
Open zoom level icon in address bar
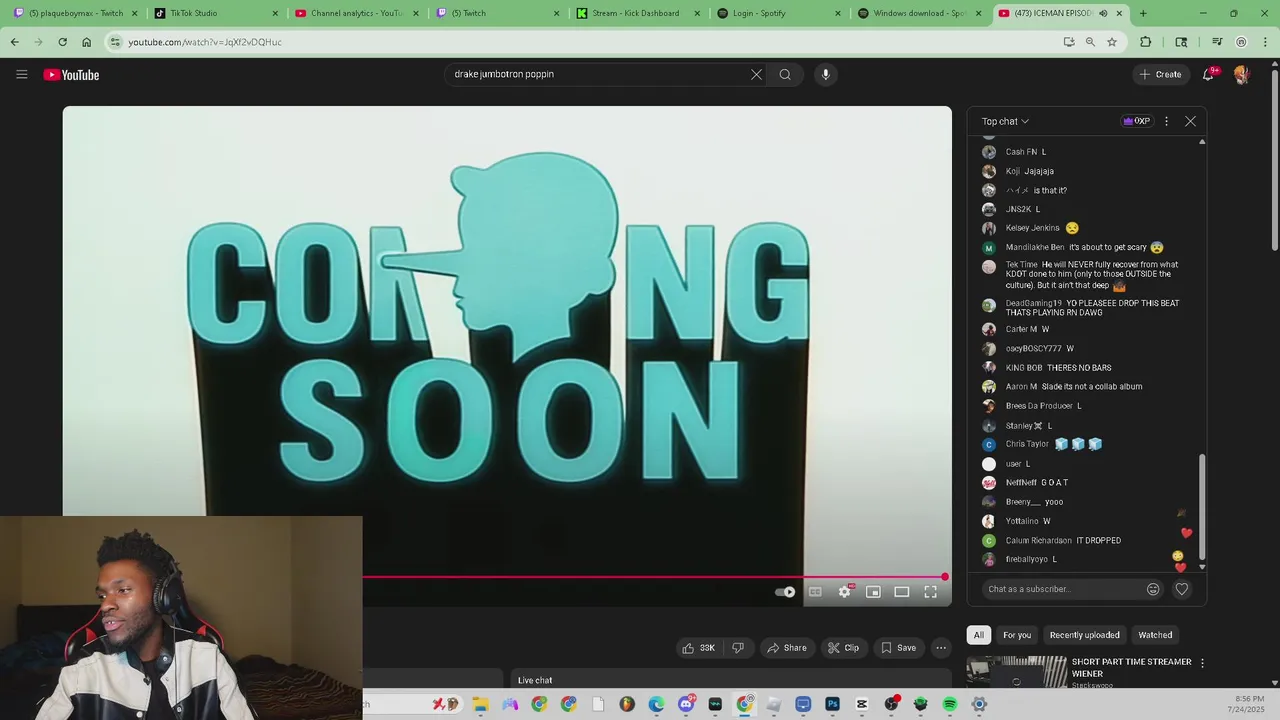point(1090,42)
